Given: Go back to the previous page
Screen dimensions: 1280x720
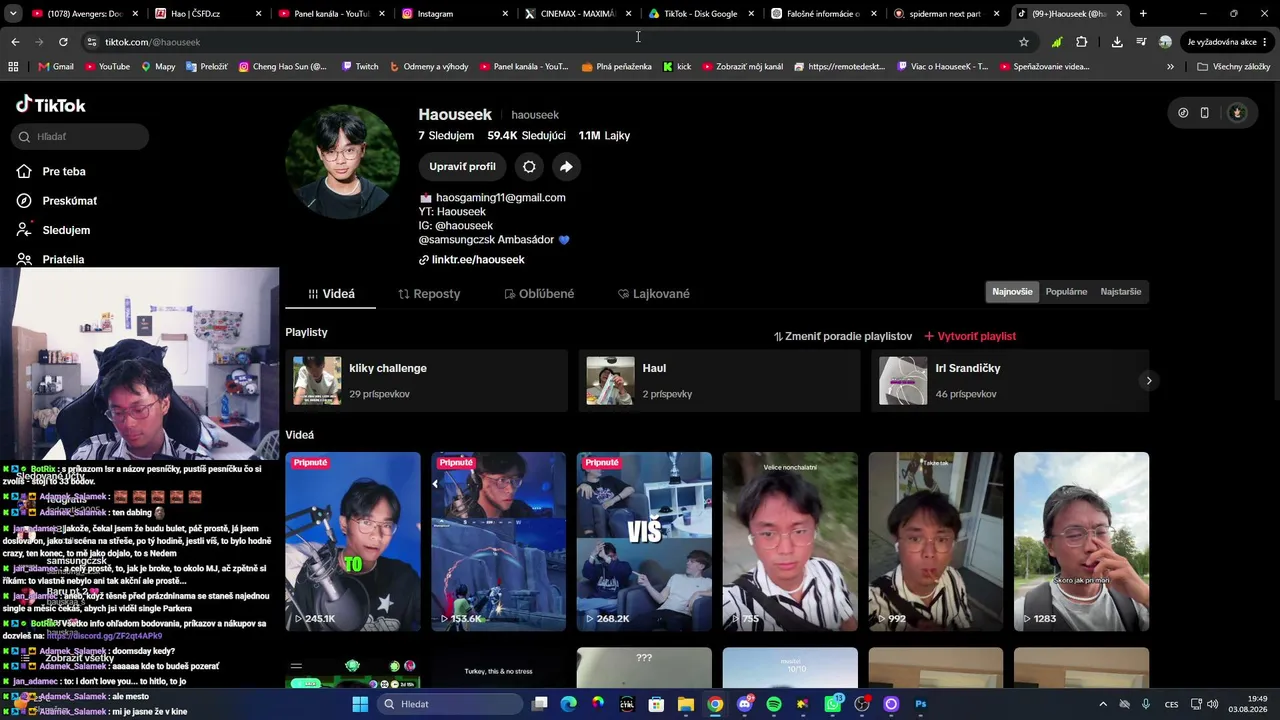Looking at the screenshot, I should point(15,42).
